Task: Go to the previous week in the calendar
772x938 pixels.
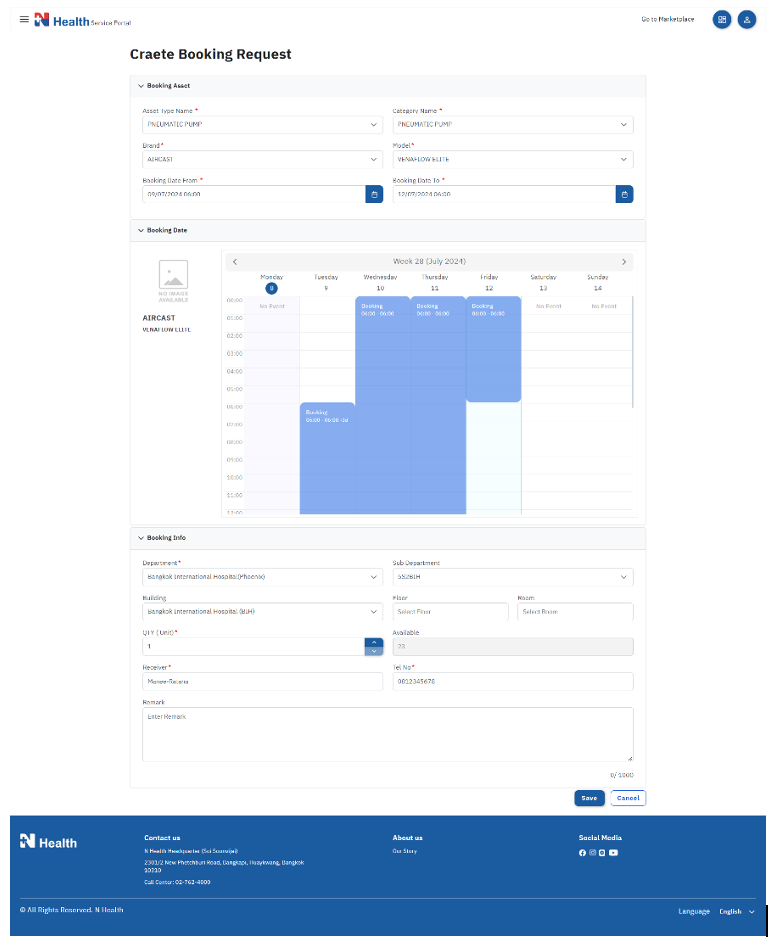Action: tap(235, 262)
